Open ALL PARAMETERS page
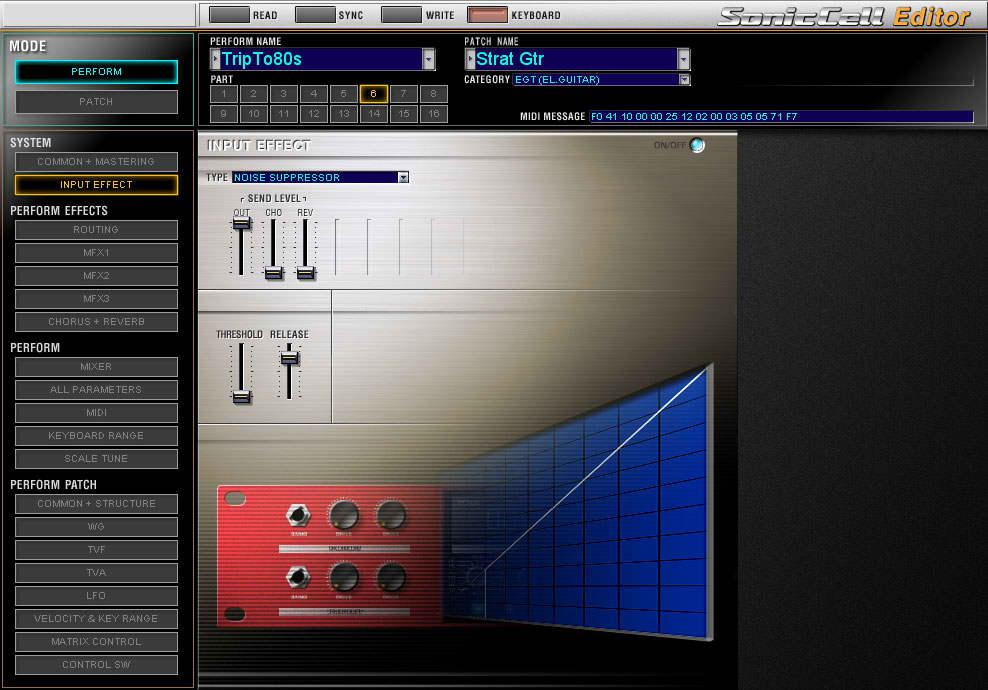Screen dimensions: 988x690 96,390
